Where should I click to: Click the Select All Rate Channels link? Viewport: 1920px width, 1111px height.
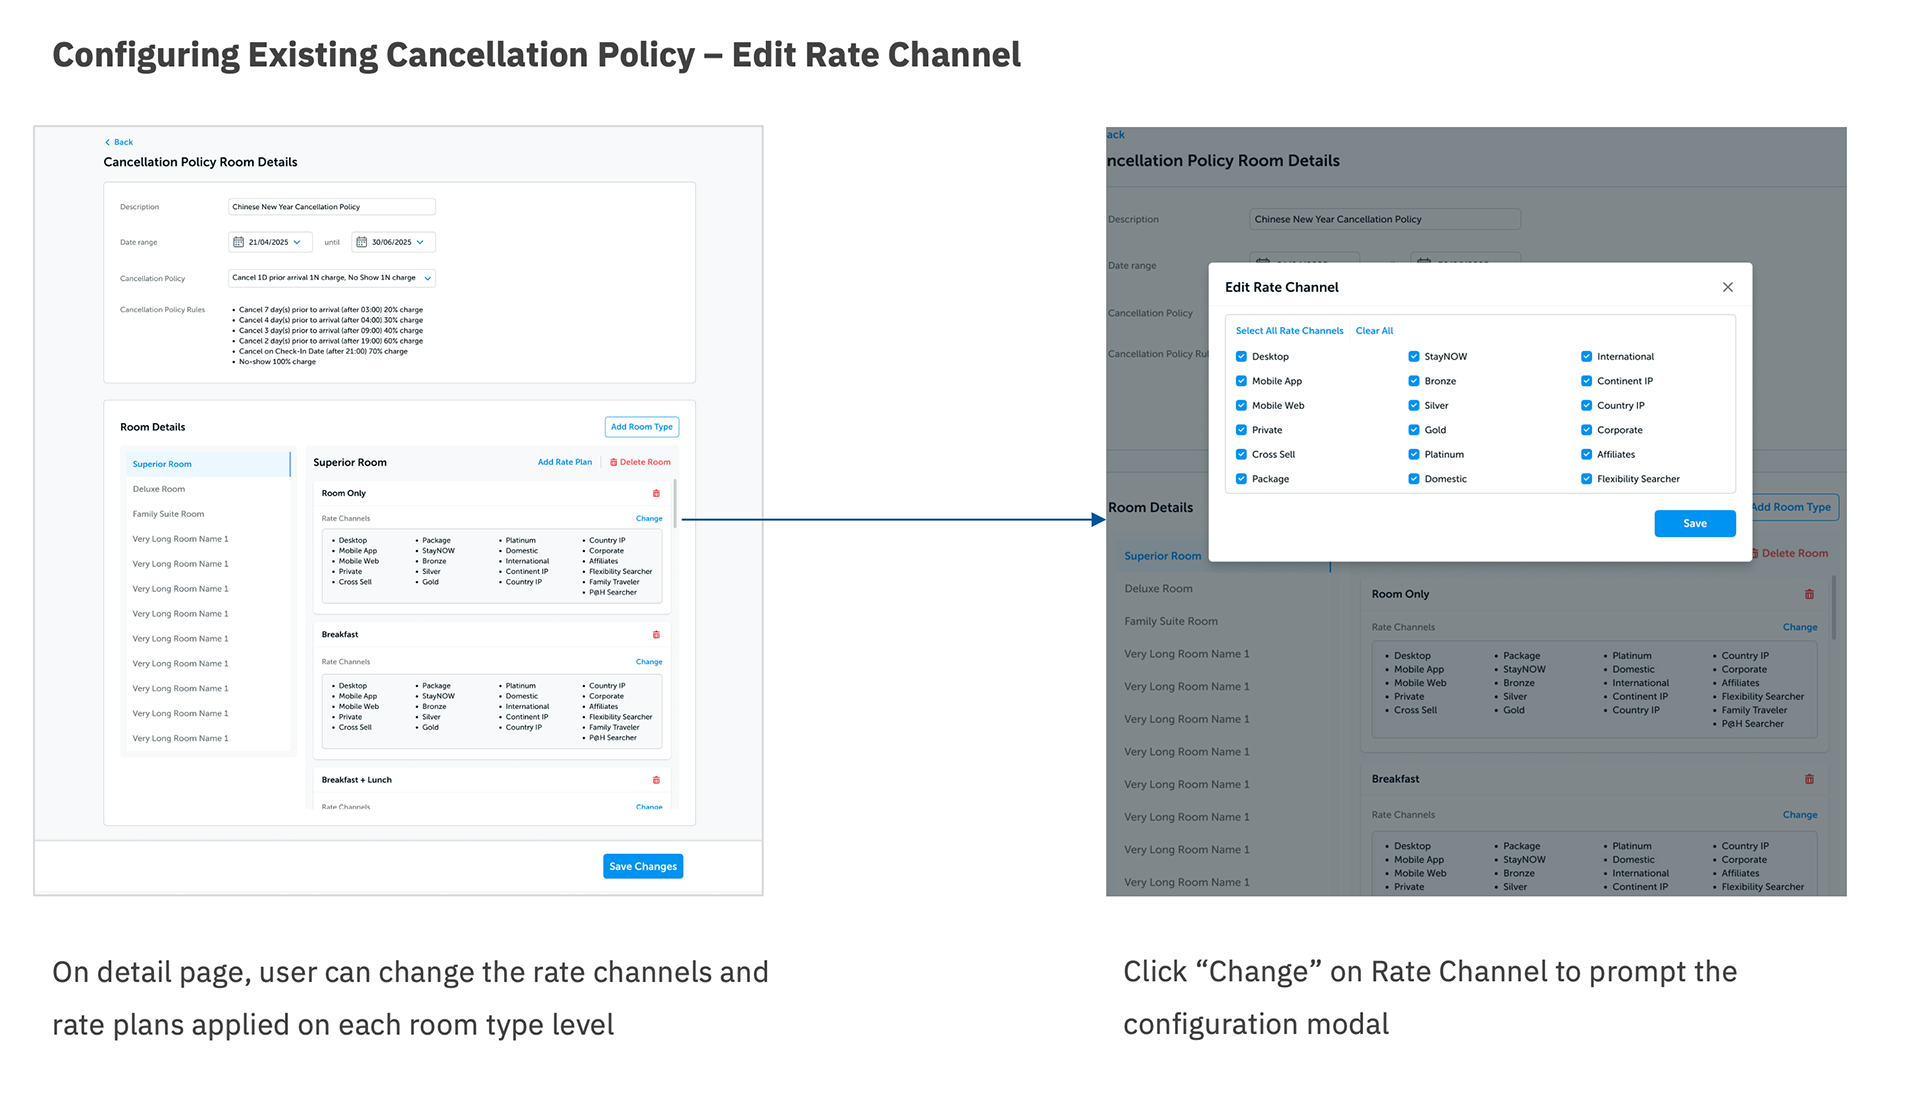[x=1289, y=331]
